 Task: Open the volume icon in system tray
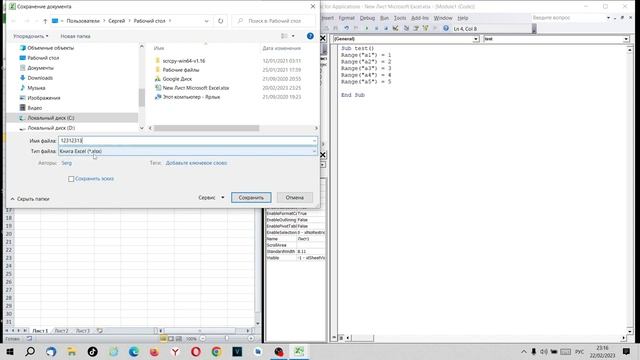[x=544, y=351]
